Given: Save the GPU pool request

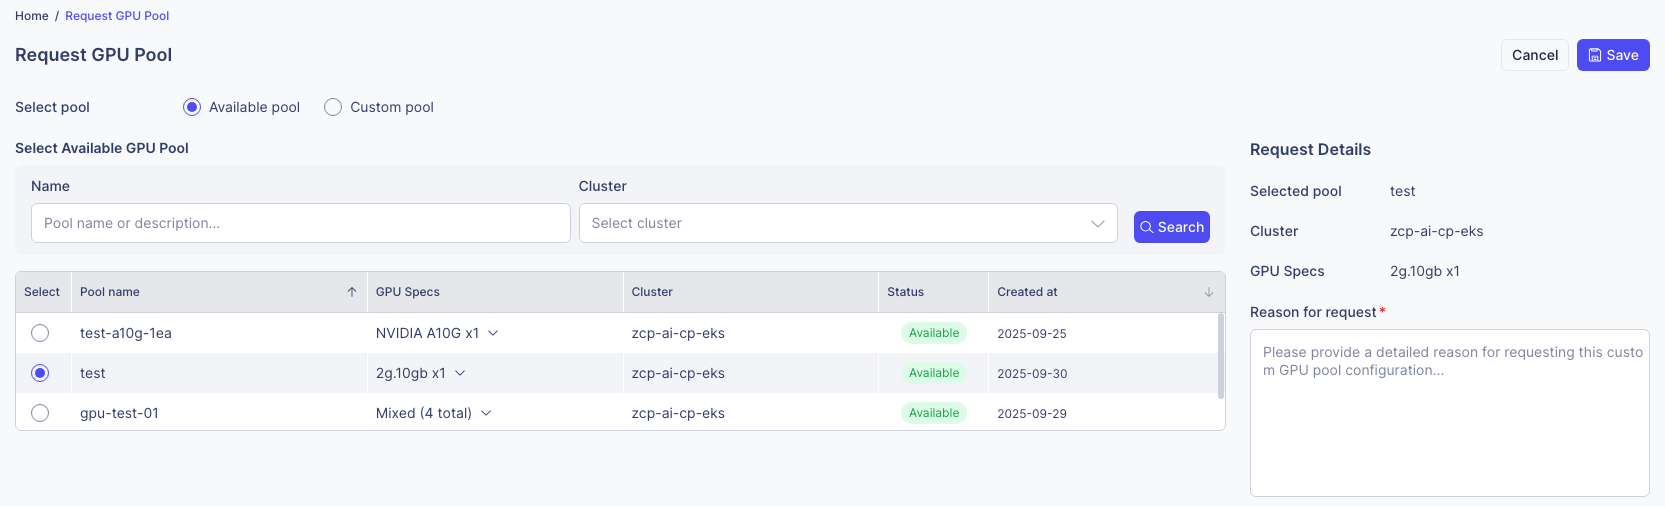Looking at the screenshot, I should tap(1613, 55).
